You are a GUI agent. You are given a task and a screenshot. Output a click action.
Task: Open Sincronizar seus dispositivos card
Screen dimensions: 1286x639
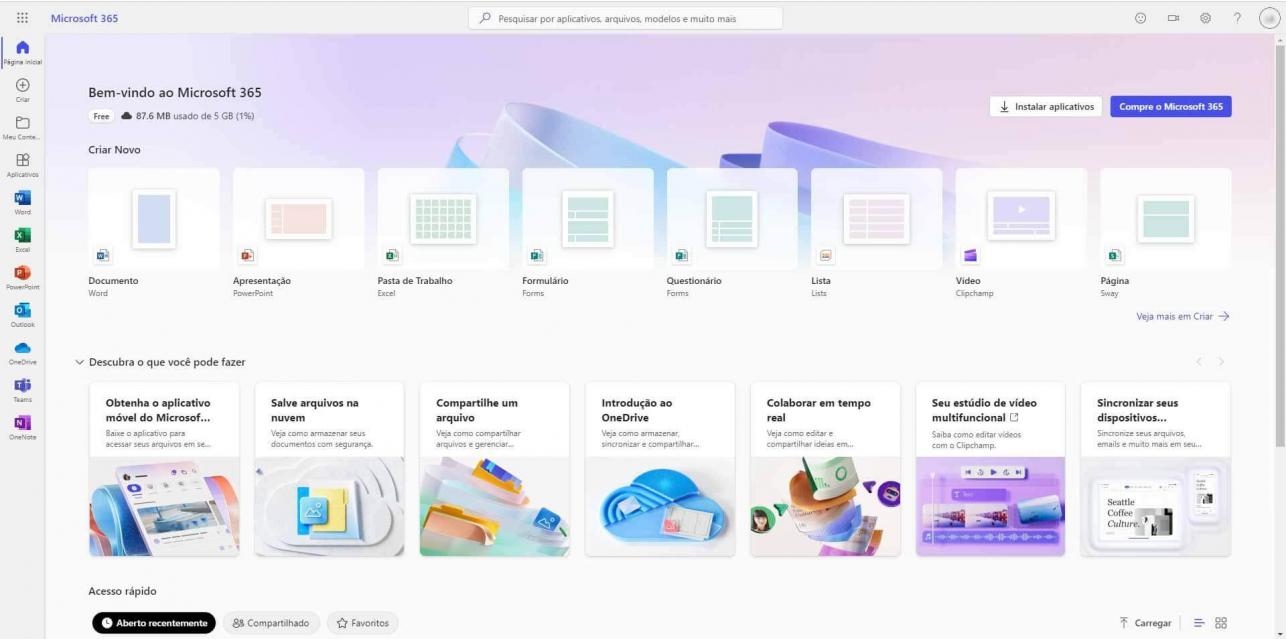click(x=1156, y=469)
